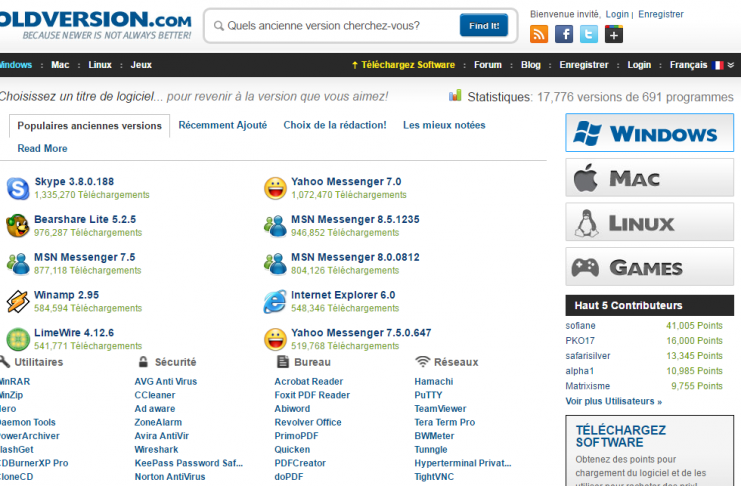Click the LimeWire 4.12.6 green icon
741x486 pixels.
[x=18, y=339]
